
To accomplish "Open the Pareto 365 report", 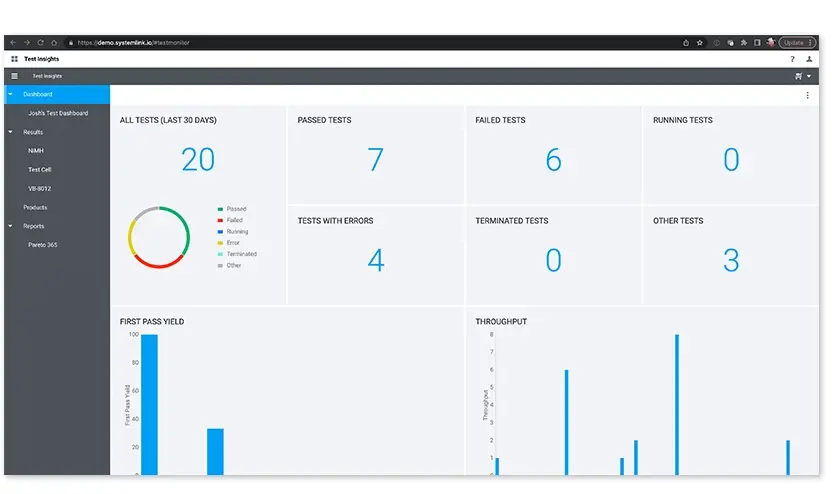I will tap(43, 245).
